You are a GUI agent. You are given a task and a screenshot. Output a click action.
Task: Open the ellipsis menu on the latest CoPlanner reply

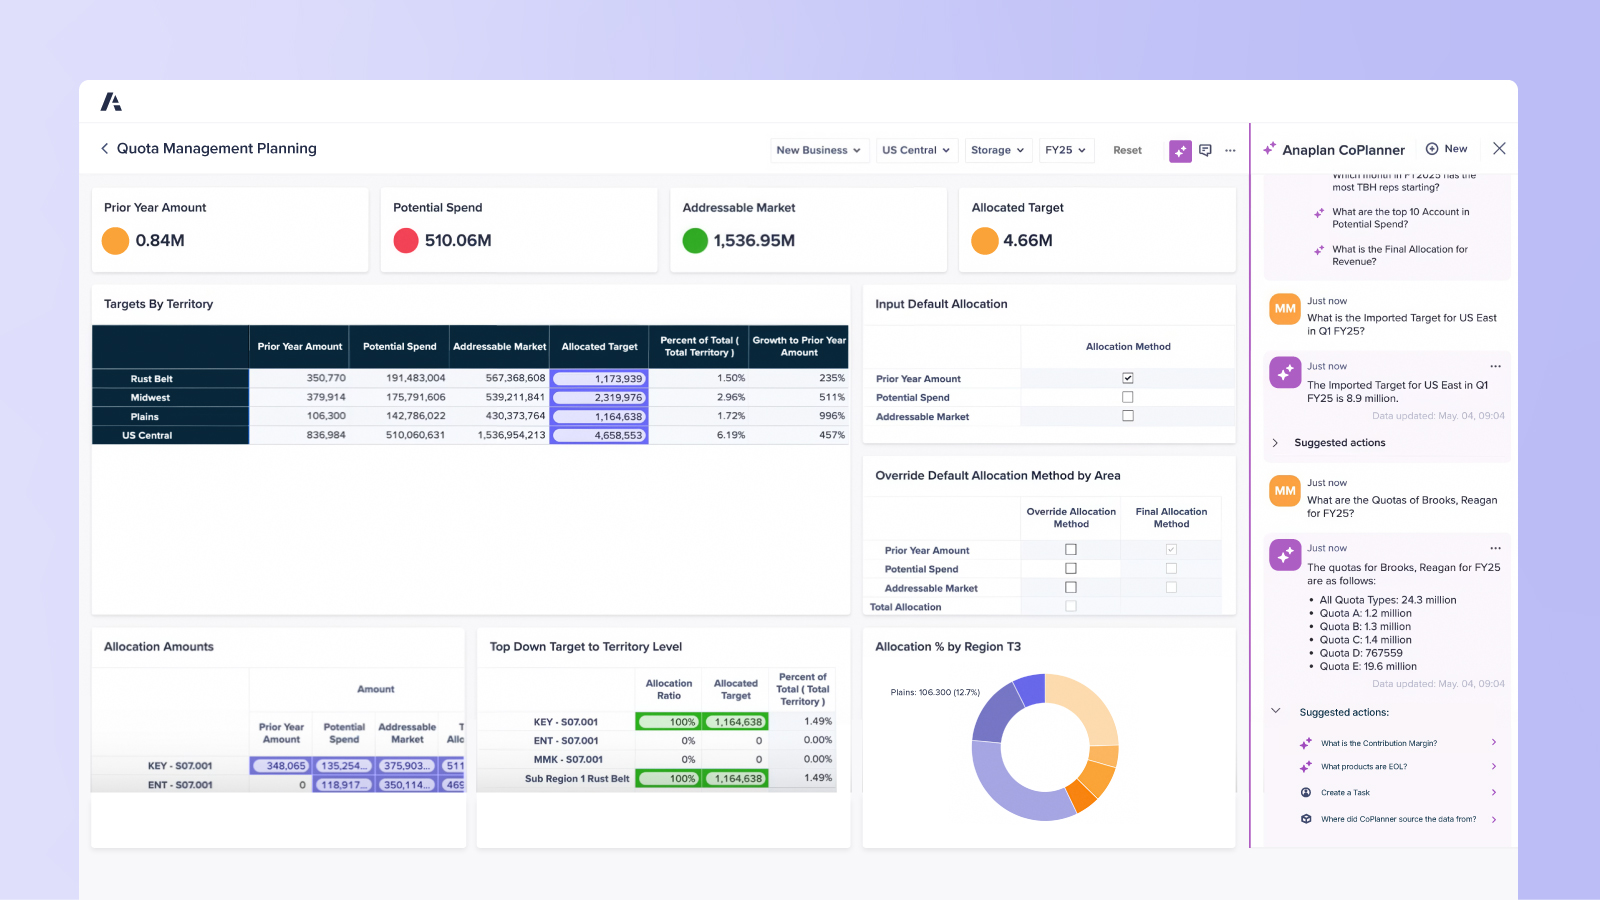coord(1496,548)
